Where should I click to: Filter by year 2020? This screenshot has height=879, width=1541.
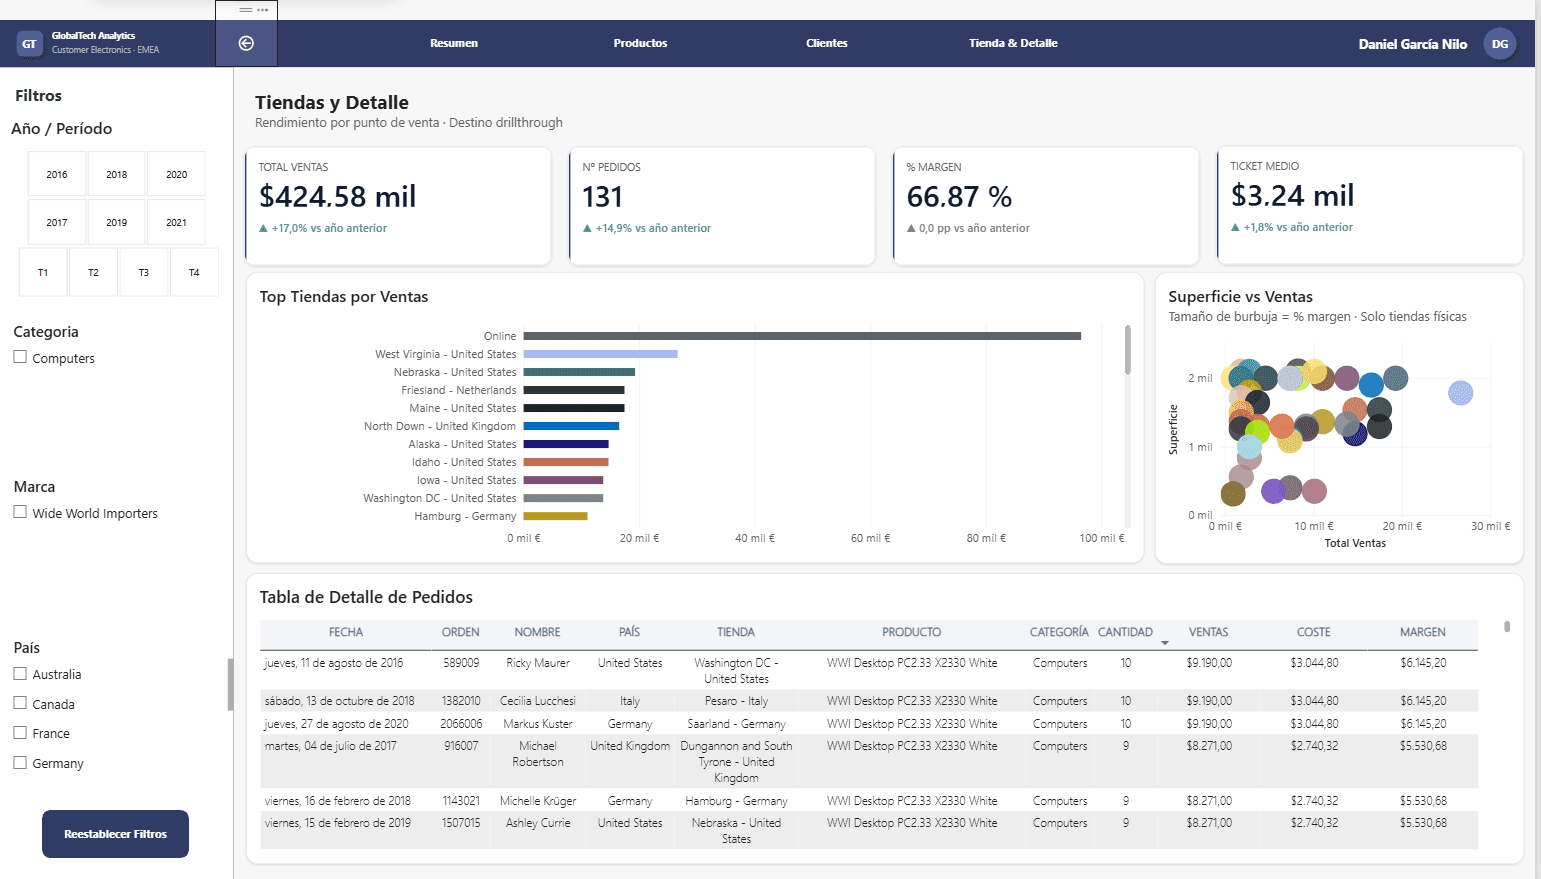pos(177,174)
